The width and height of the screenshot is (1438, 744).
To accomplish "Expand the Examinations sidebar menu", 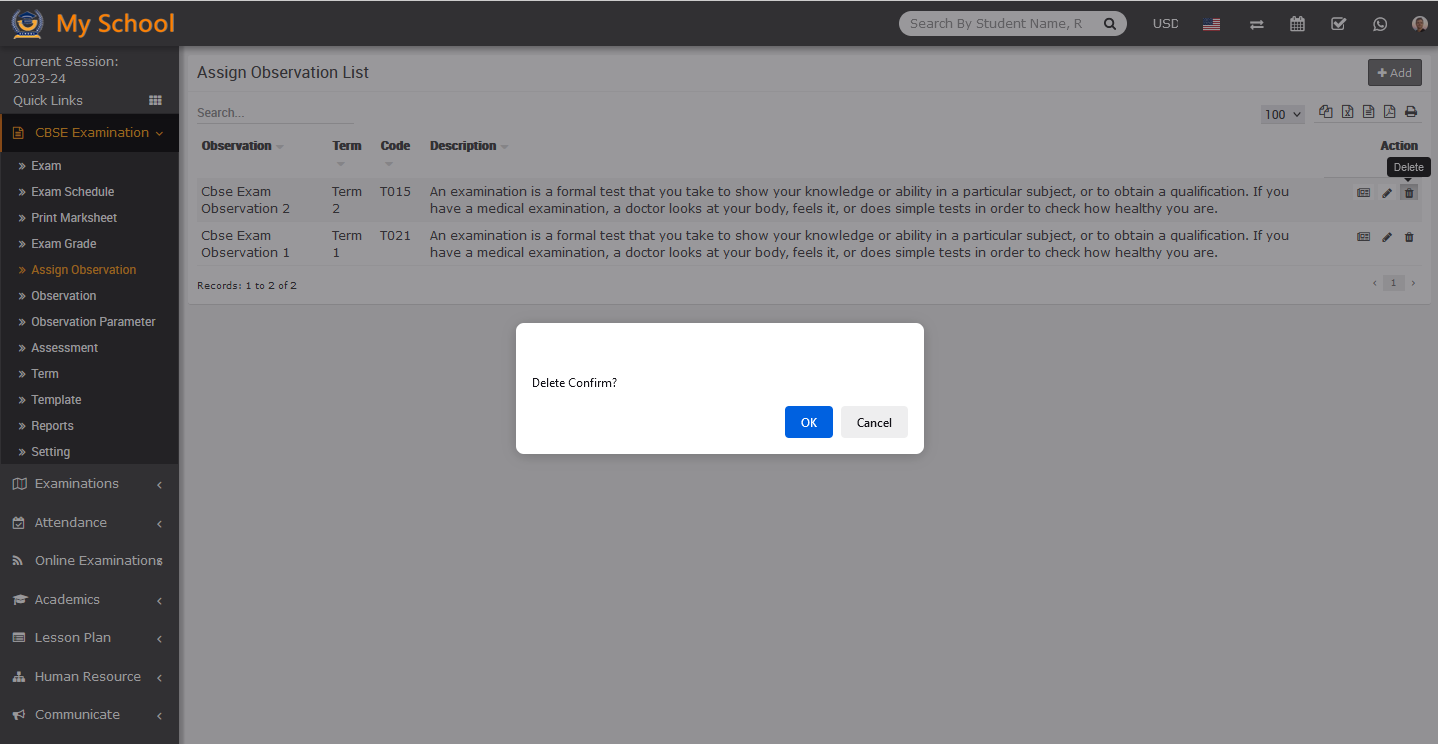I will click(88, 484).
